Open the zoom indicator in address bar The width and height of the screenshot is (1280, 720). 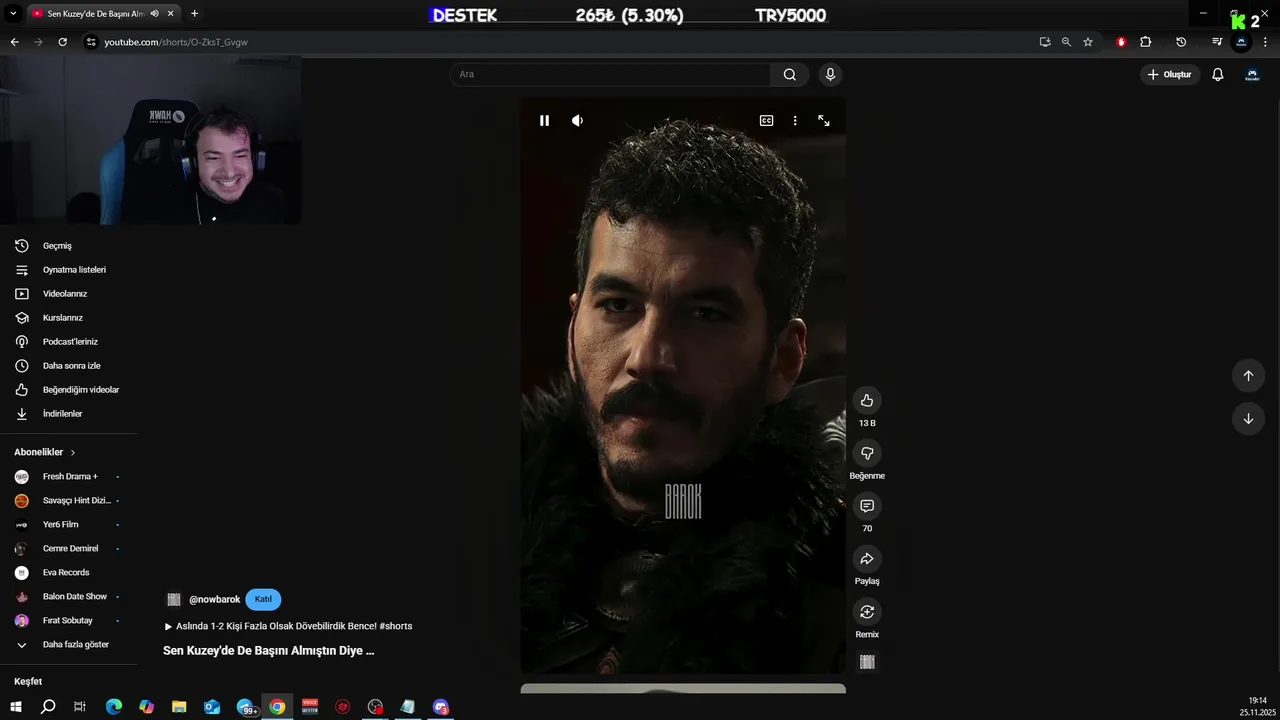1066,42
